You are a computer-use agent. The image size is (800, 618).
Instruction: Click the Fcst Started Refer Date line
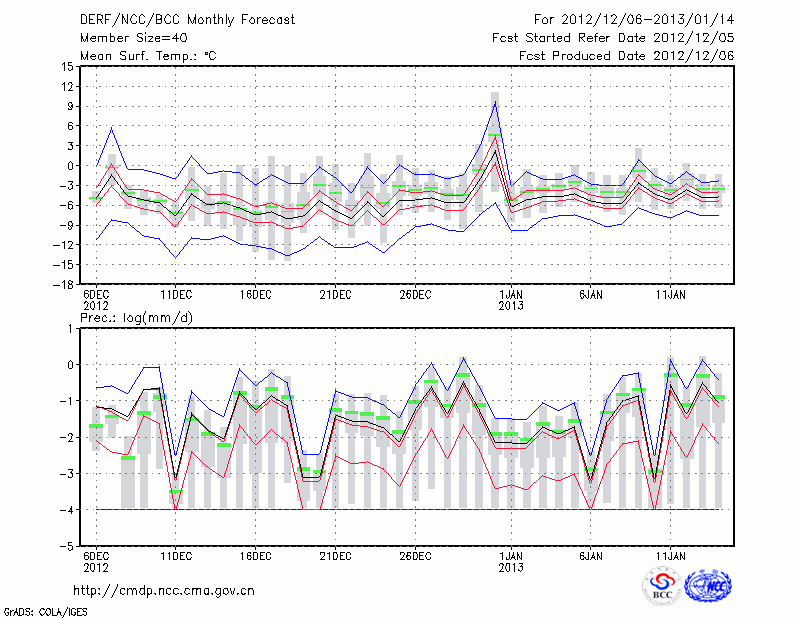coord(613,37)
